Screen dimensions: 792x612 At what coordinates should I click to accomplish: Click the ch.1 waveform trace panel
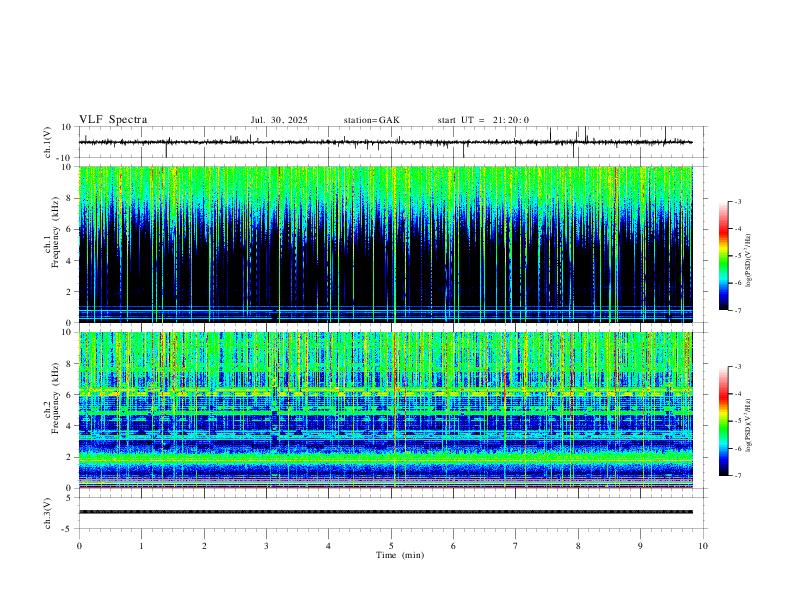tap(393, 142)
